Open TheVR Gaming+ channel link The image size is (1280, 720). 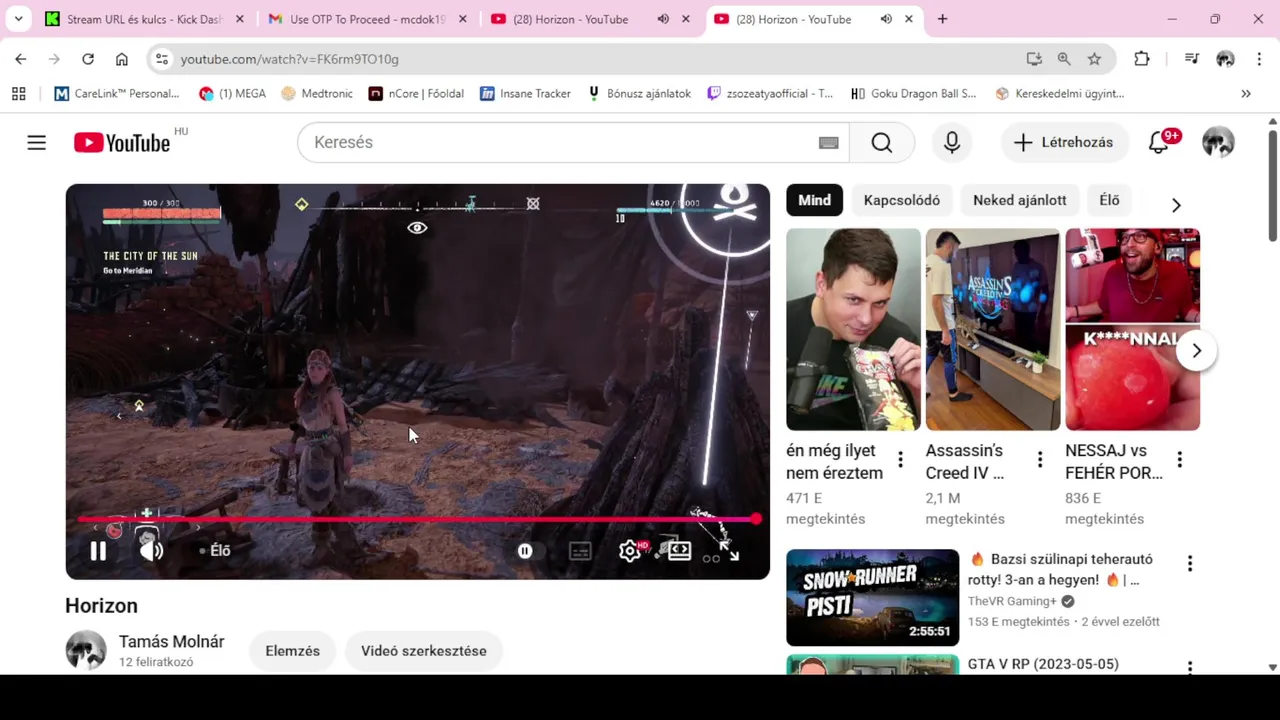coord(1012,601)
